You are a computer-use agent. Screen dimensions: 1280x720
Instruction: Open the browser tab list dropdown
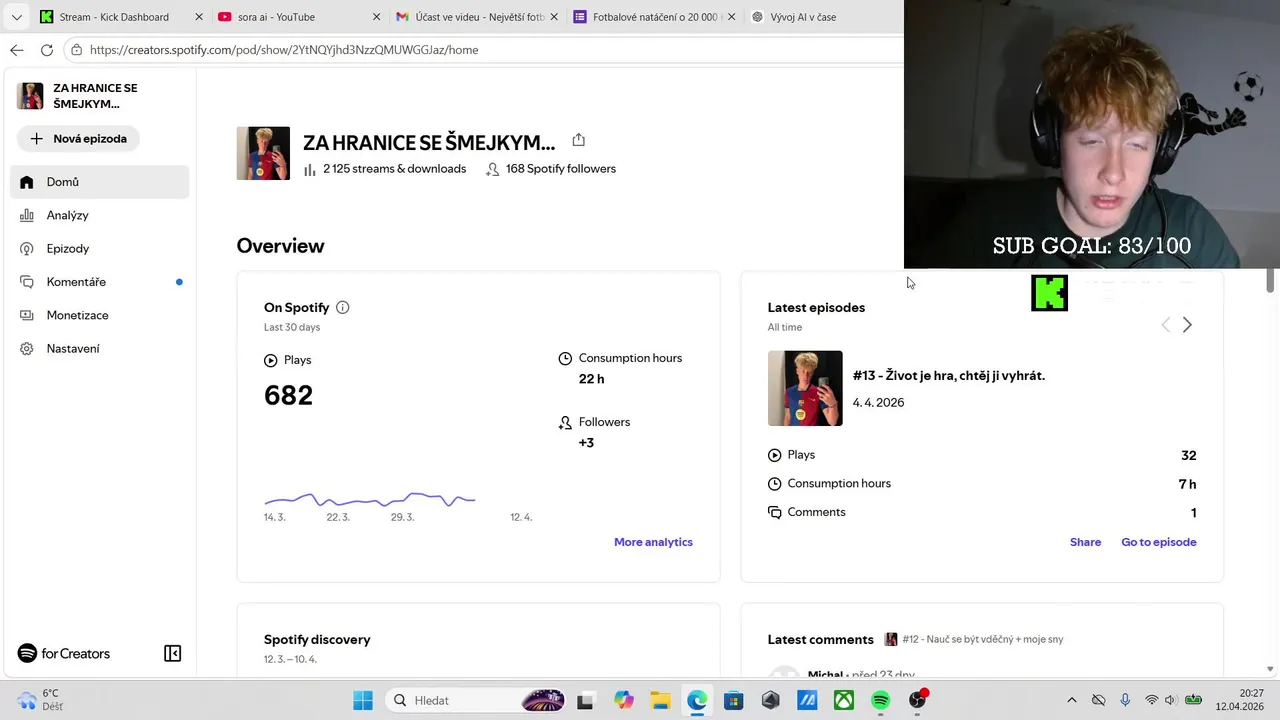(x=16, y=17)
